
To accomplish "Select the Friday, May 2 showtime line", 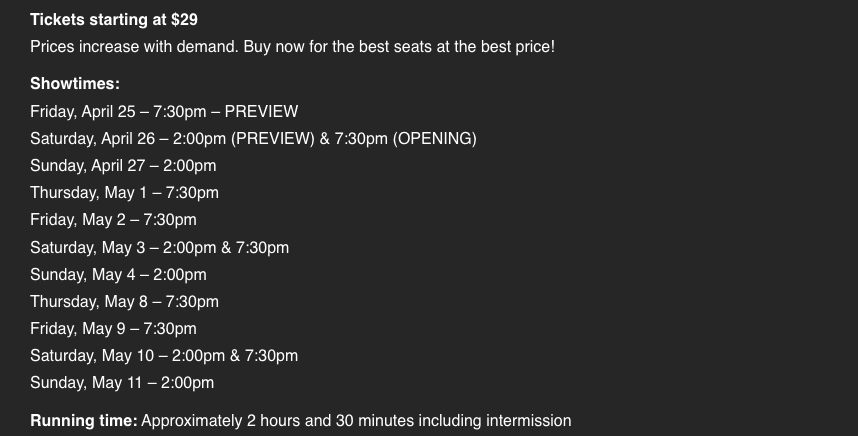I will click(113, 220).
